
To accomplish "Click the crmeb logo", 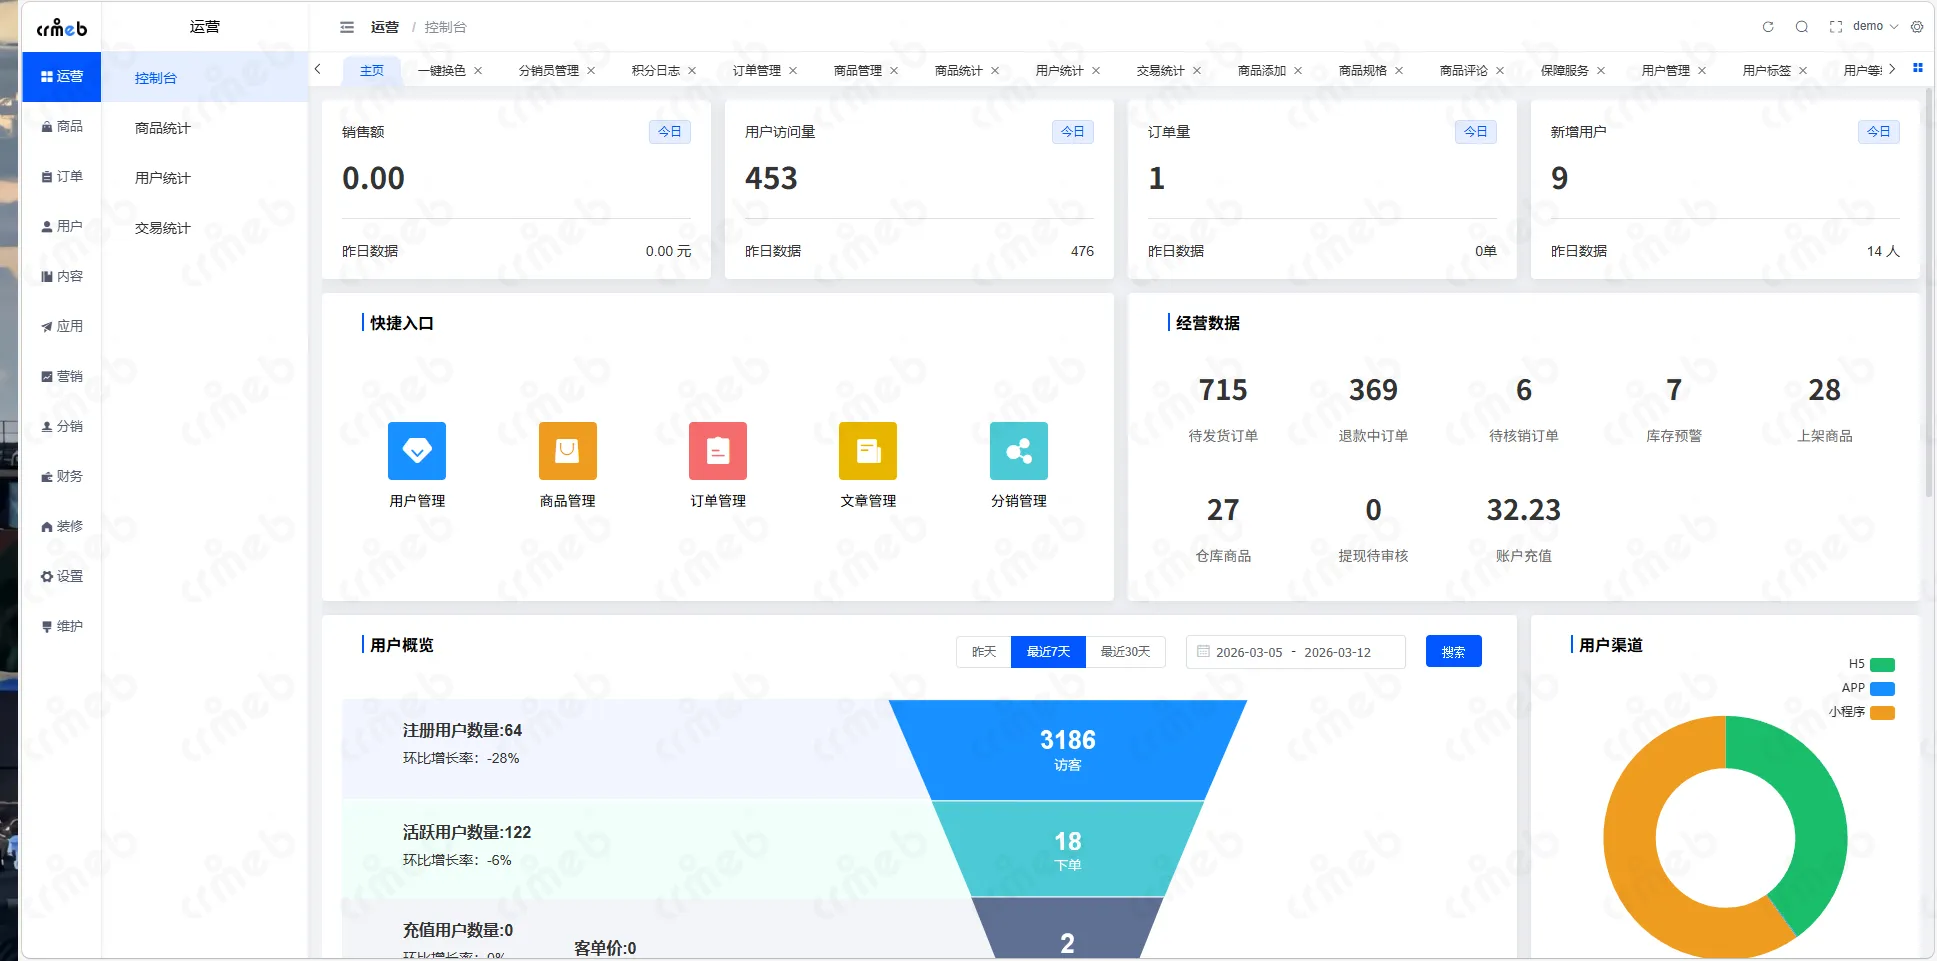I will (x=62, y=27).
